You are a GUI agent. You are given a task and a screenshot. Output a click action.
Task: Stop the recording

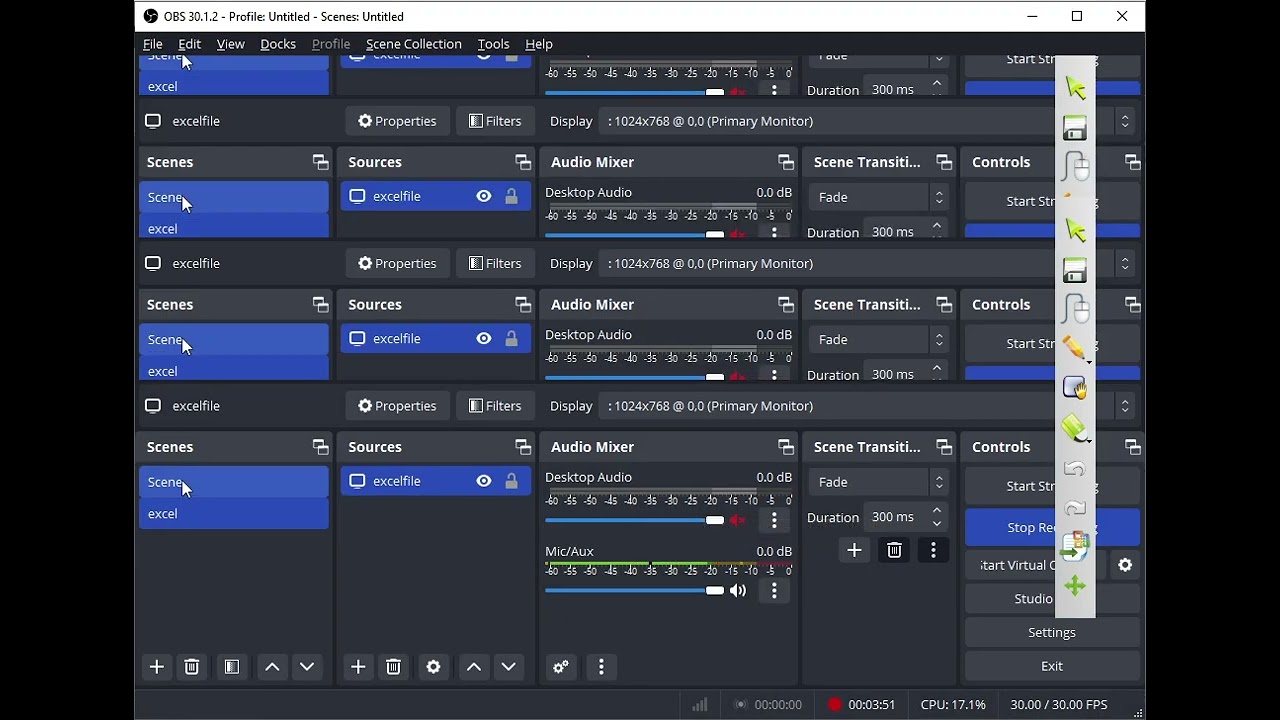tap(1052, 527)
